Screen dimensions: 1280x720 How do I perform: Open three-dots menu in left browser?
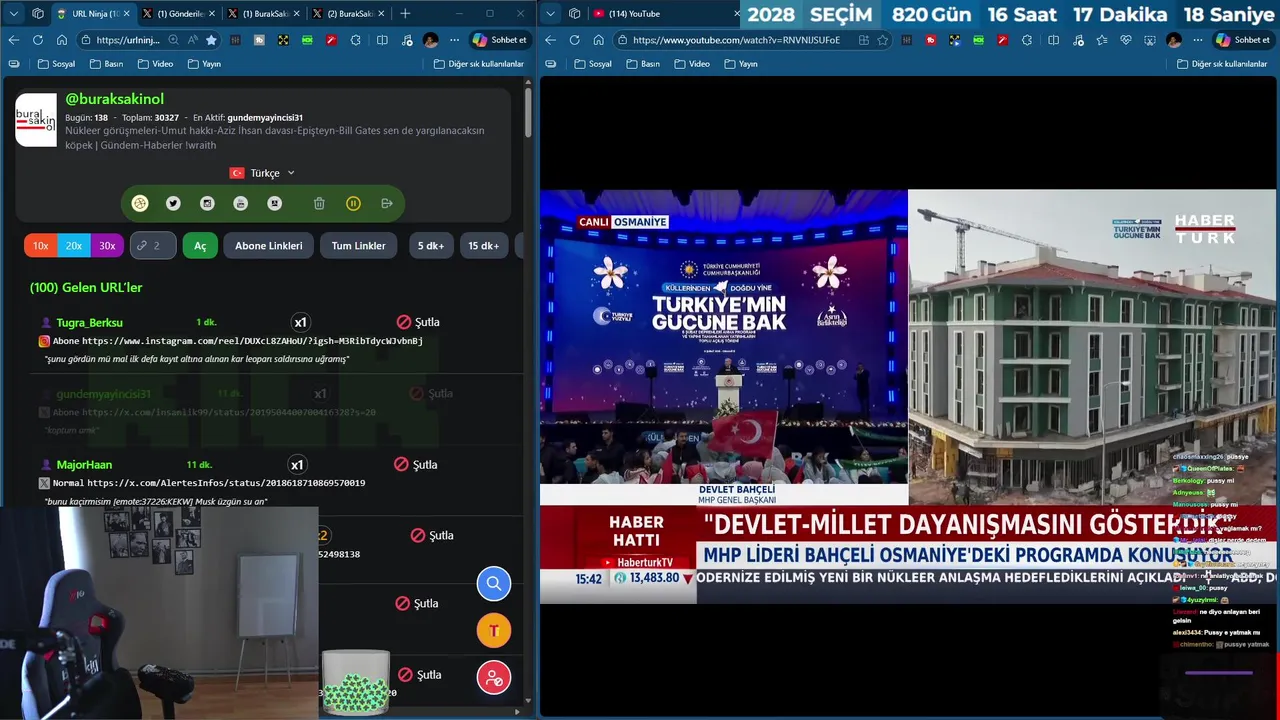(454, 40)
